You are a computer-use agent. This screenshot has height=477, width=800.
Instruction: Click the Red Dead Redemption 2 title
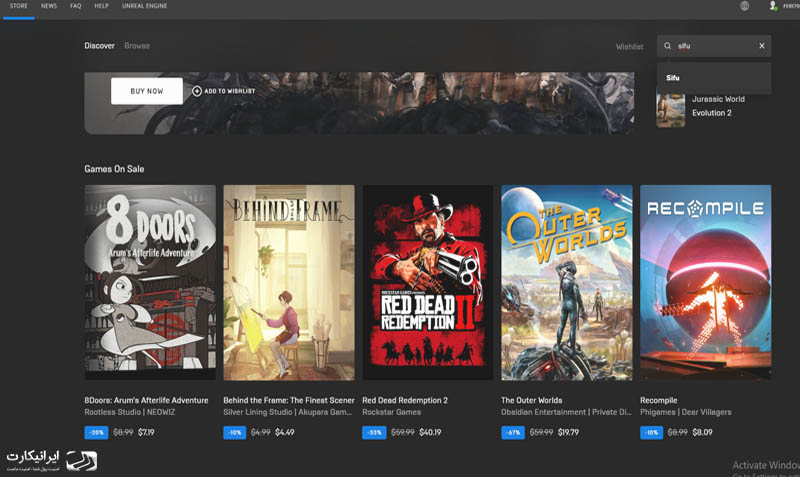click(x=405, y=400)
